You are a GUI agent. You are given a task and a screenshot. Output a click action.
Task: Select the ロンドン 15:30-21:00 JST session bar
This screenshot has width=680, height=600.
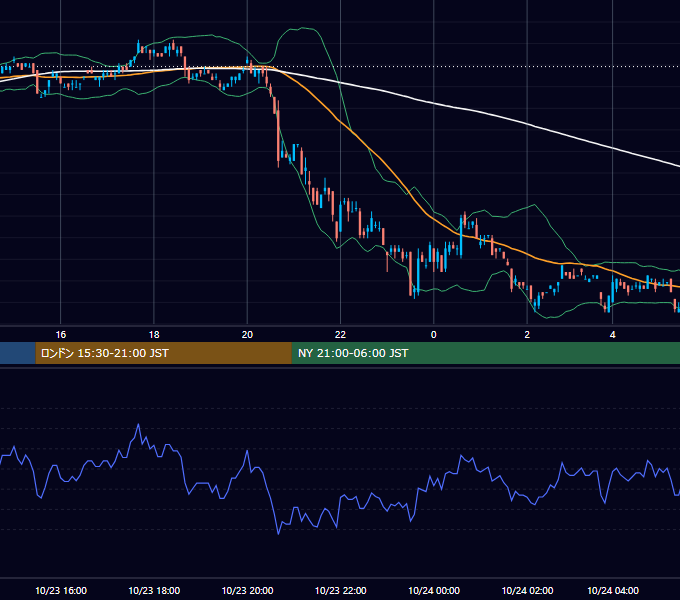tap(163, 353)
